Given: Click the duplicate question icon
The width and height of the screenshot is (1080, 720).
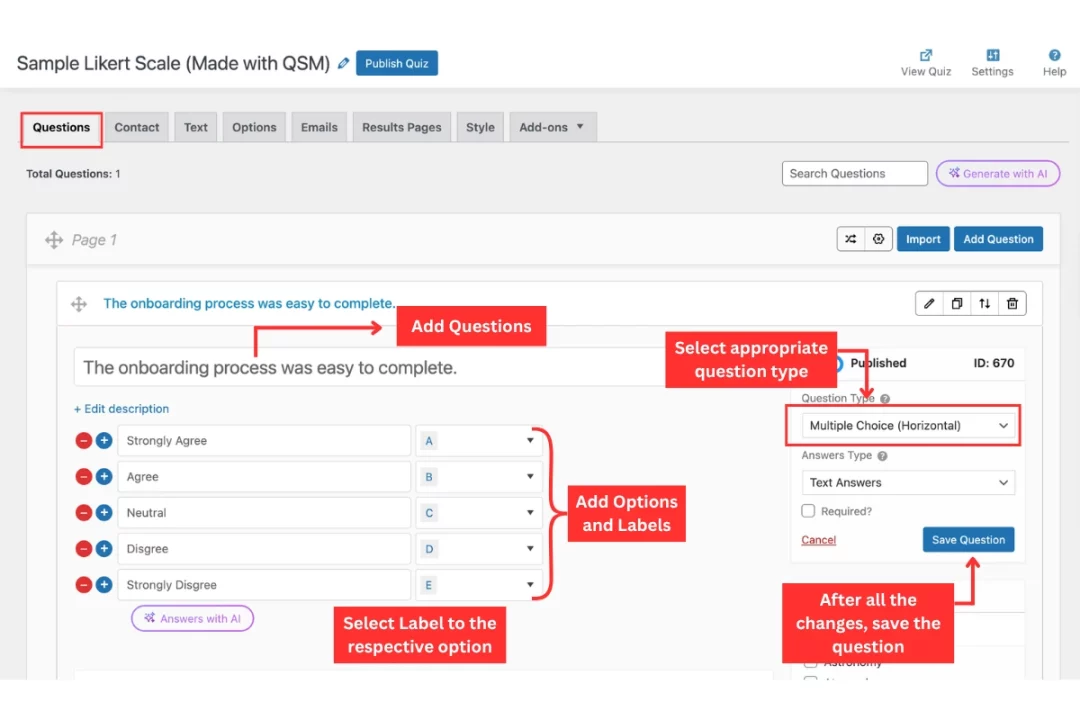Looking at the screenshot, I should click(957, 304).
